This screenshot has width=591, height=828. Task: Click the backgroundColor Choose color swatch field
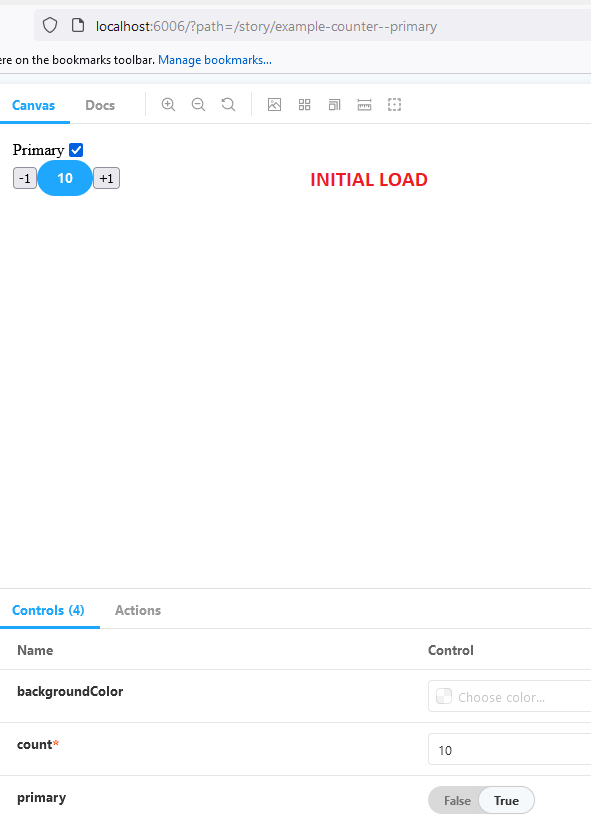click(509, 697)
